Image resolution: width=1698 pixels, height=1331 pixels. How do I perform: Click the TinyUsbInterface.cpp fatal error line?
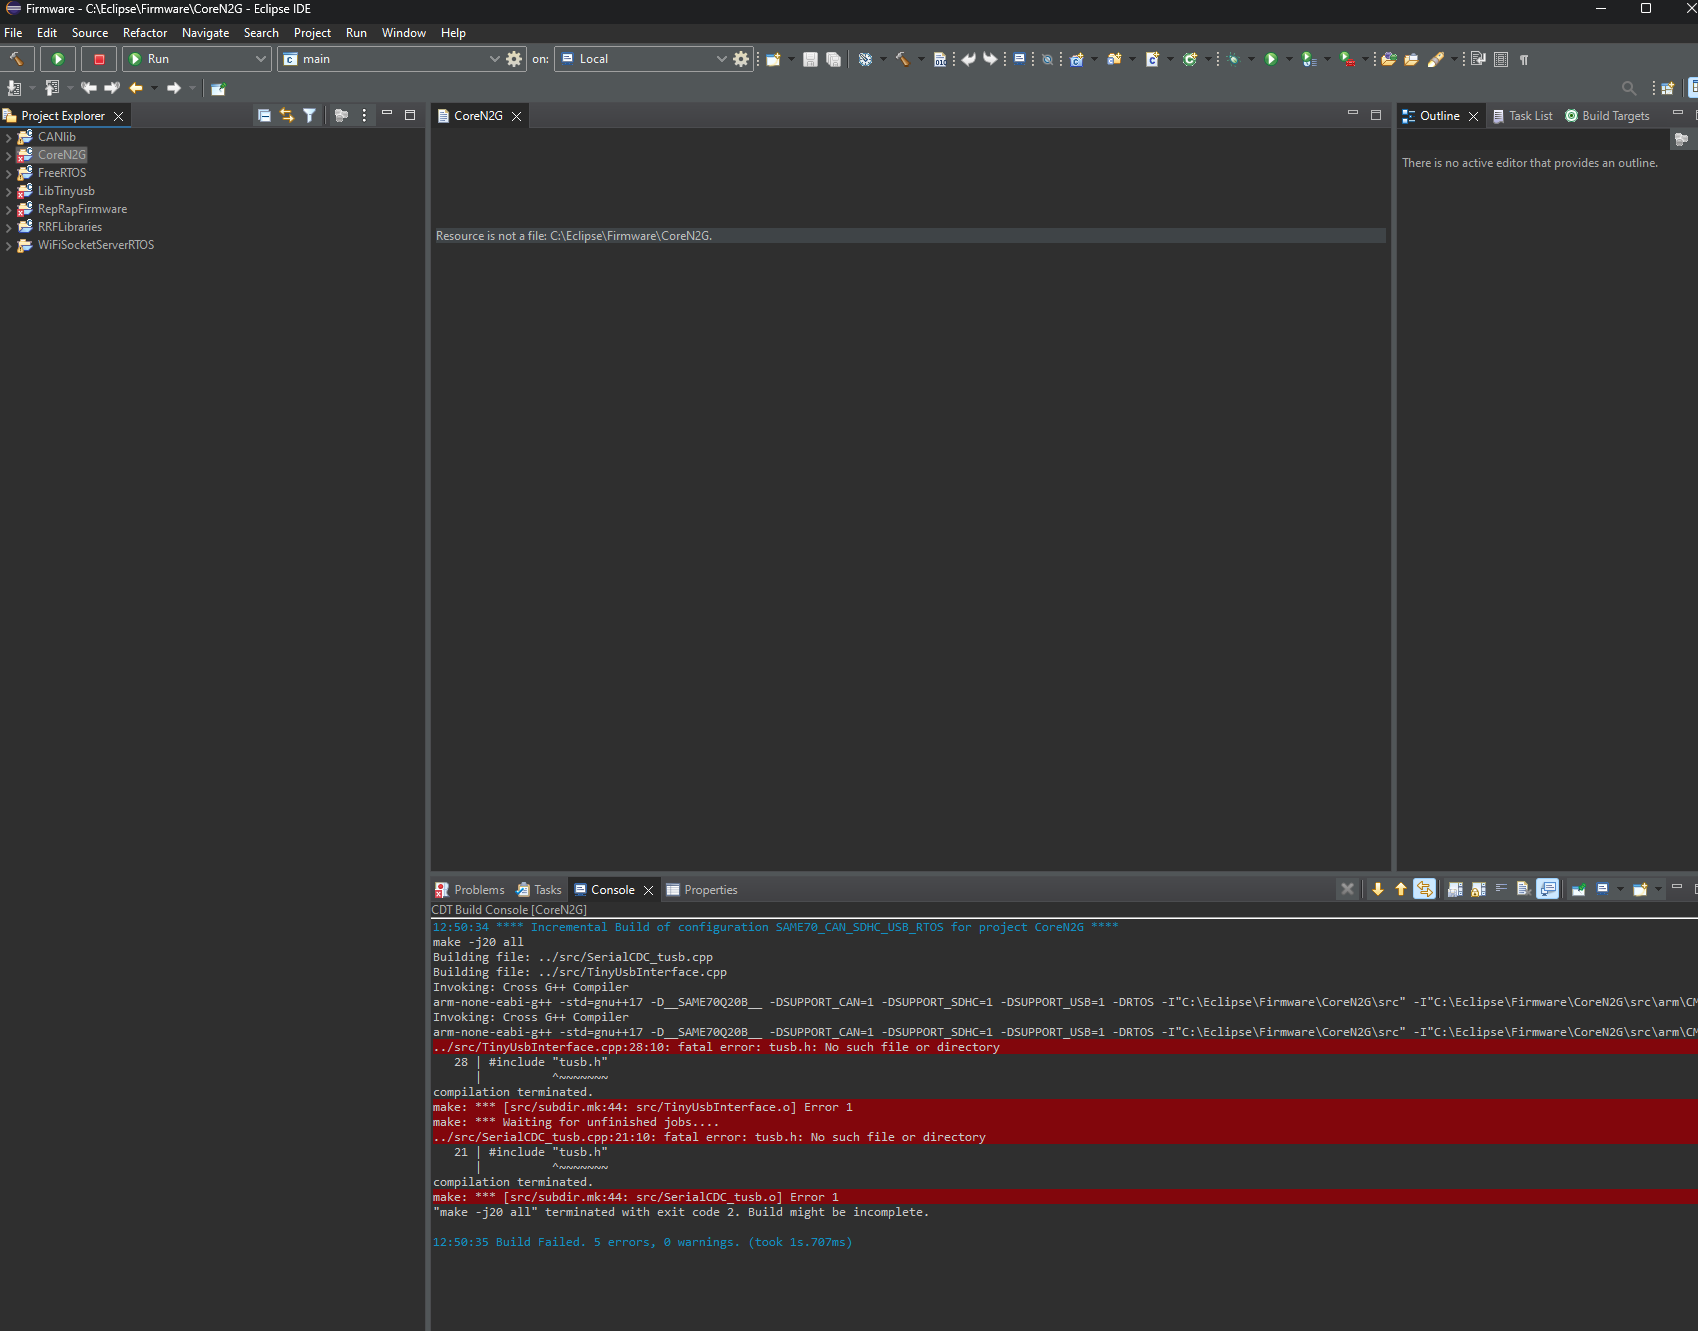point(716,1047)
